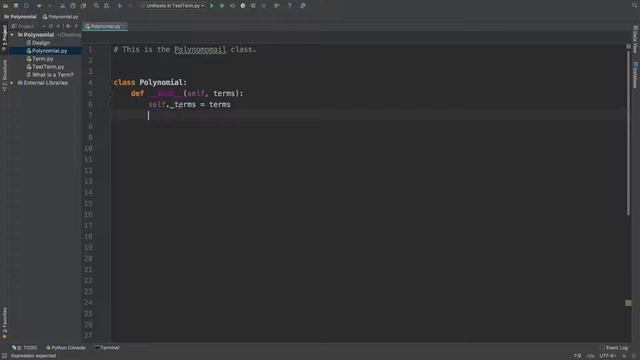Open the Favorites tool window side tab

coord(4,322)
